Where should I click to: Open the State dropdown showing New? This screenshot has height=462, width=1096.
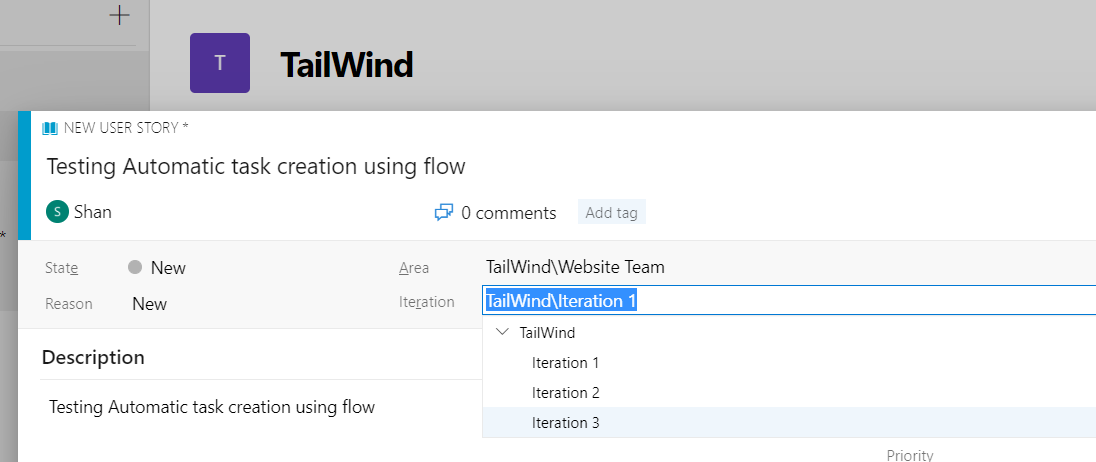[x=157, y=268]
